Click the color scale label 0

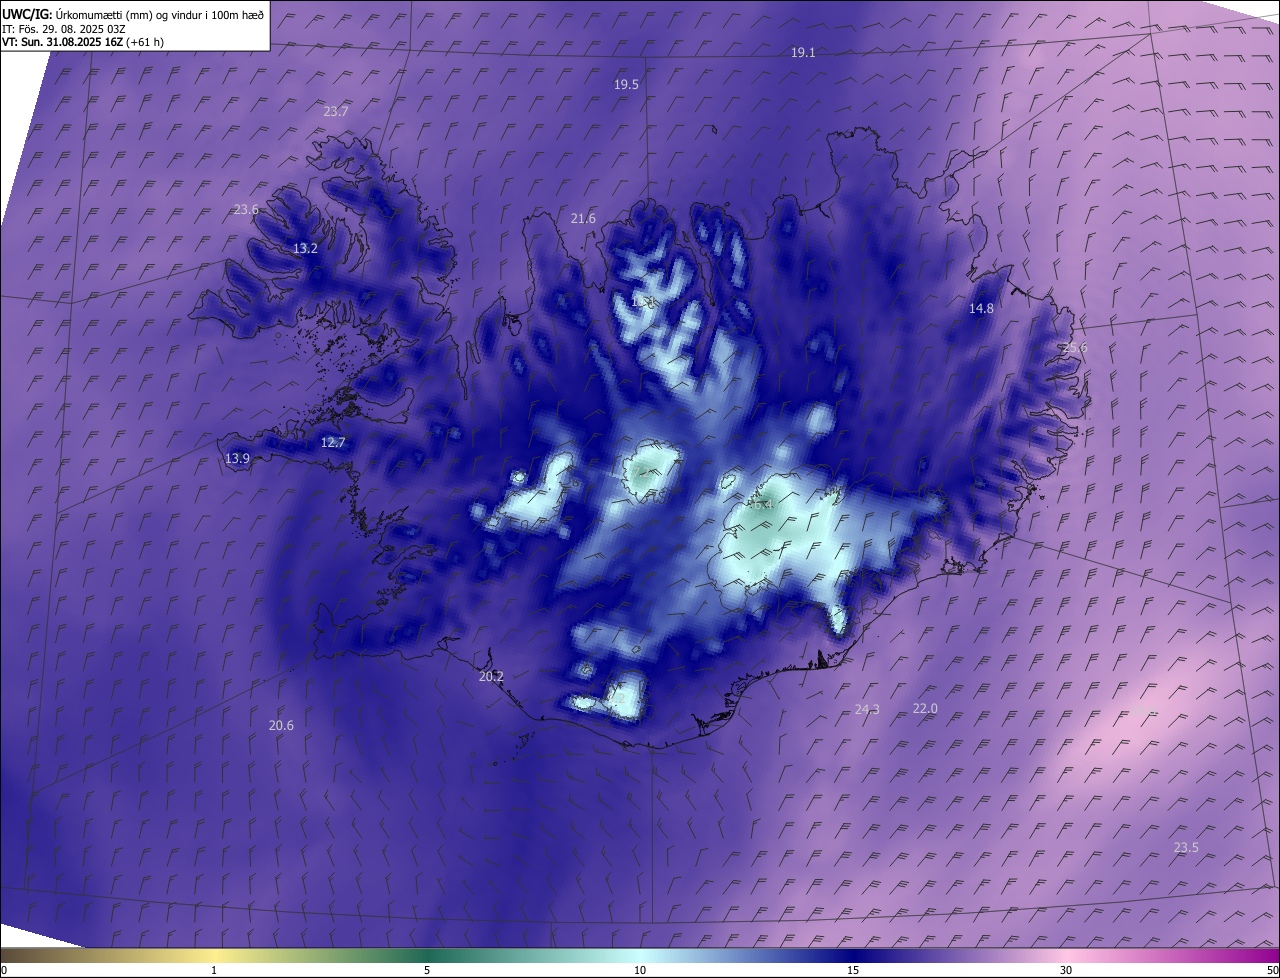tap(4, 970)
